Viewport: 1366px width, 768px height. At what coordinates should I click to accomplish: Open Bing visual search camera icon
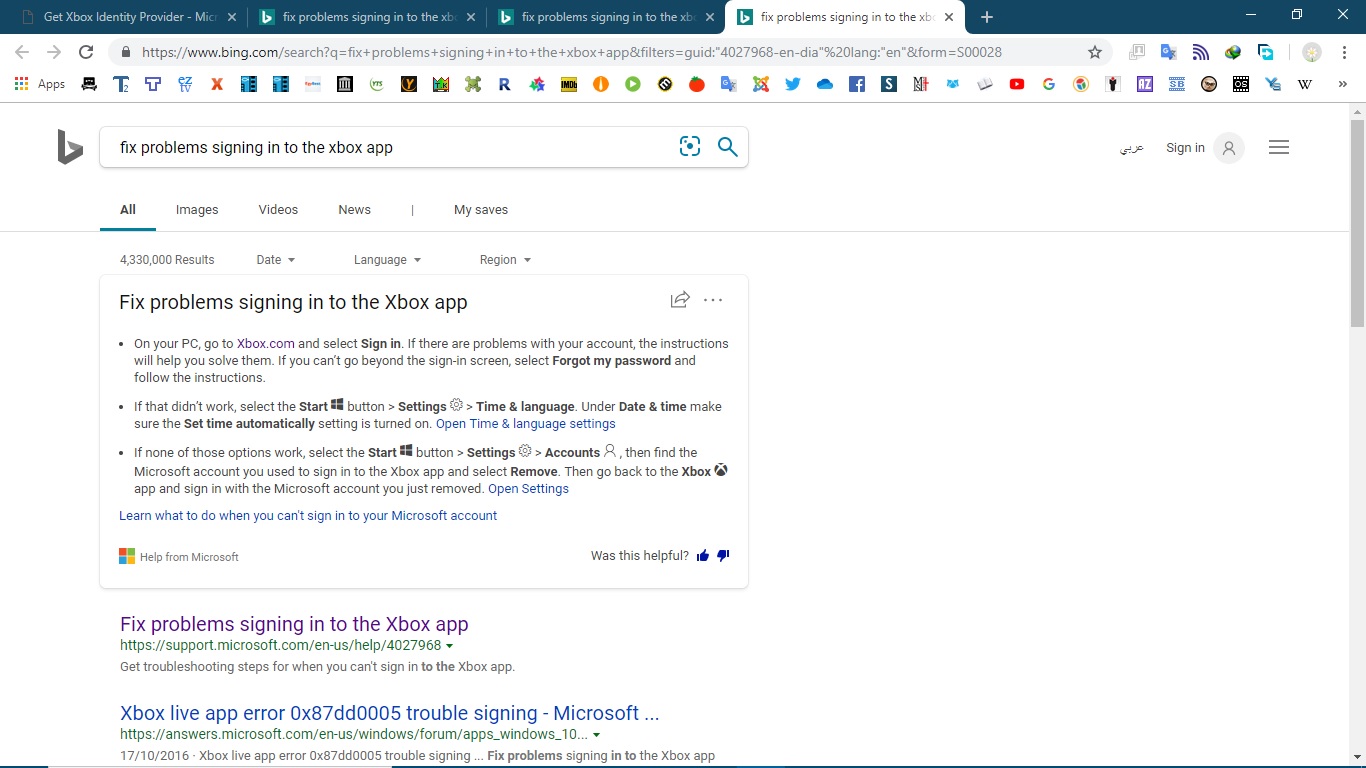[690, 147]
